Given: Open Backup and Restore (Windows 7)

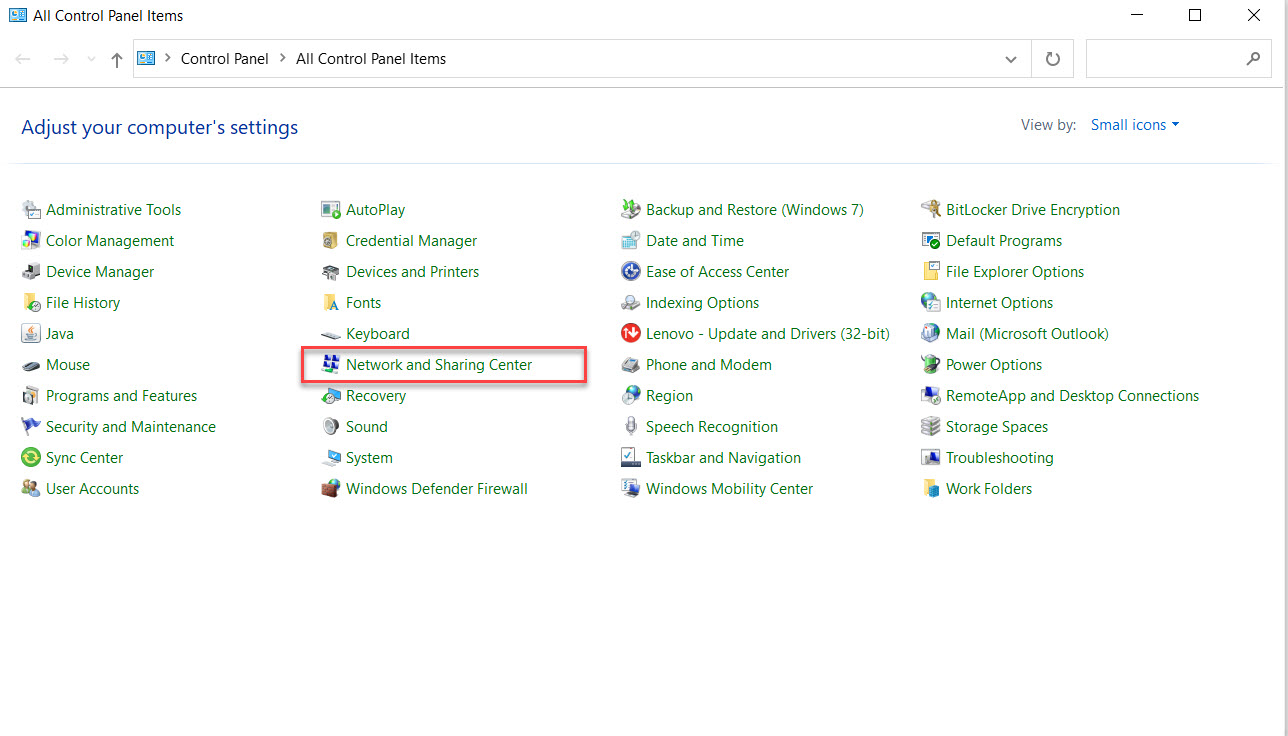Looking at the screenshot, I should click(754, 209).
